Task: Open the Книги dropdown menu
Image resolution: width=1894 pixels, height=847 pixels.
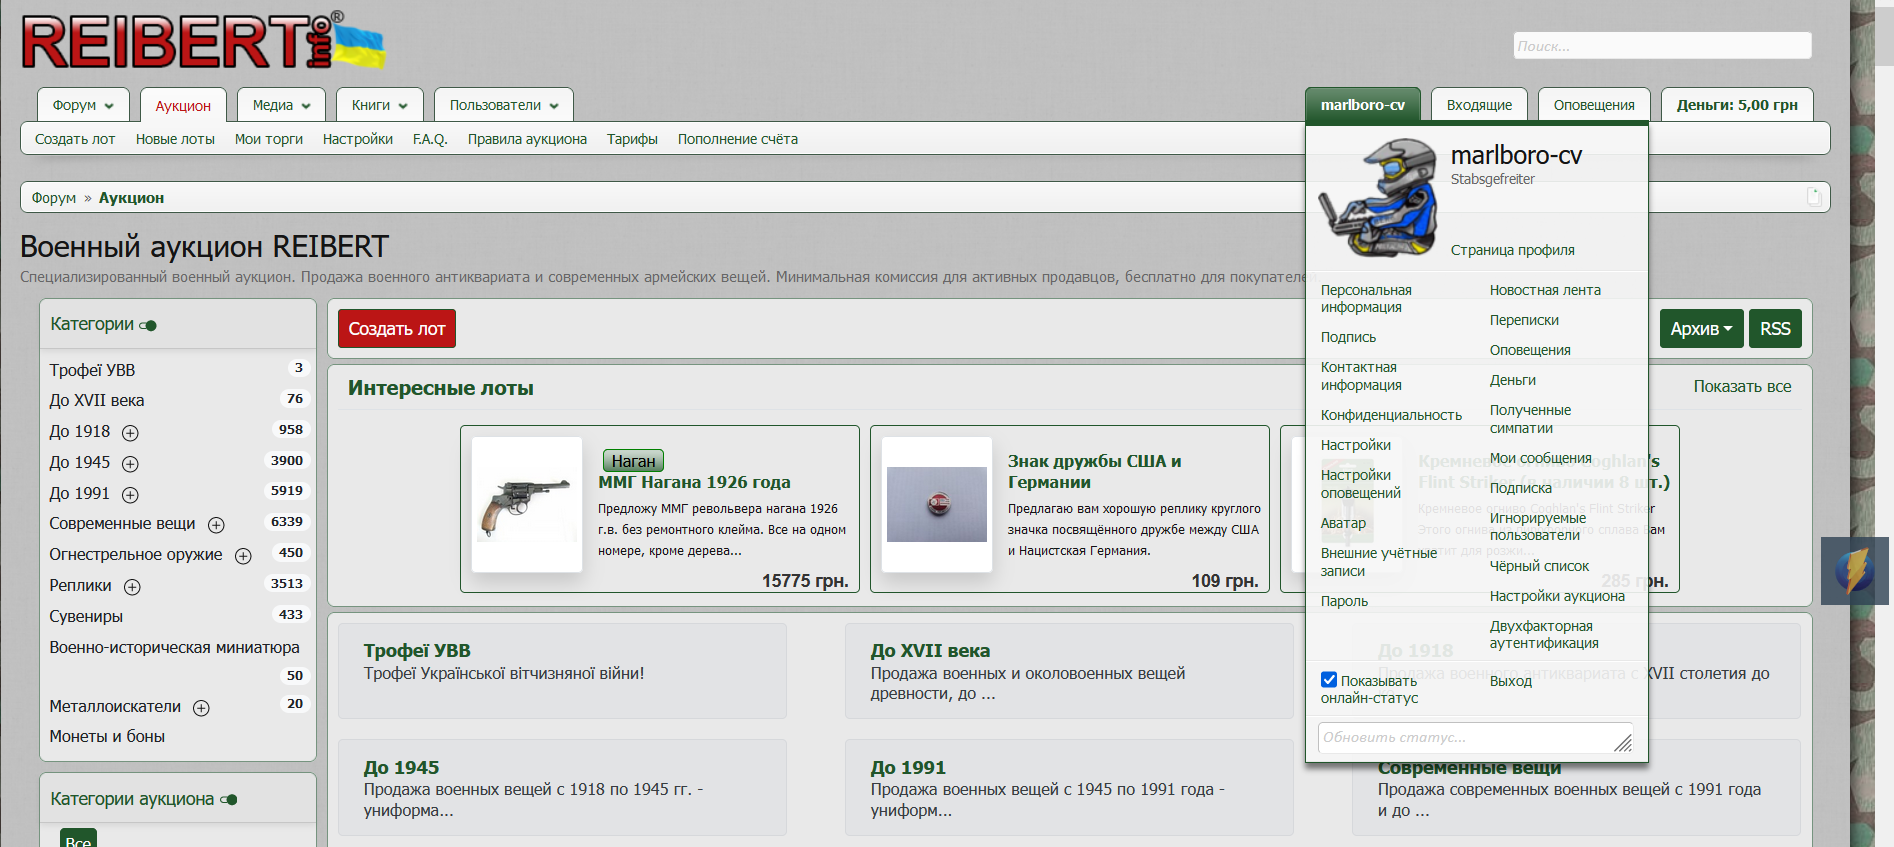Action: 380,105
